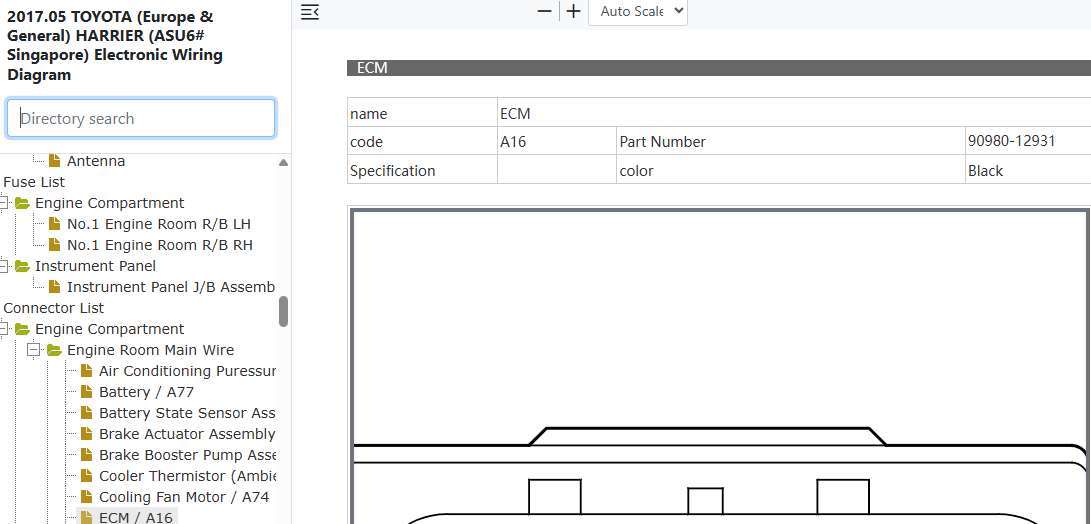Click the Harrier wiring diagram title

[x=115, y=46]
